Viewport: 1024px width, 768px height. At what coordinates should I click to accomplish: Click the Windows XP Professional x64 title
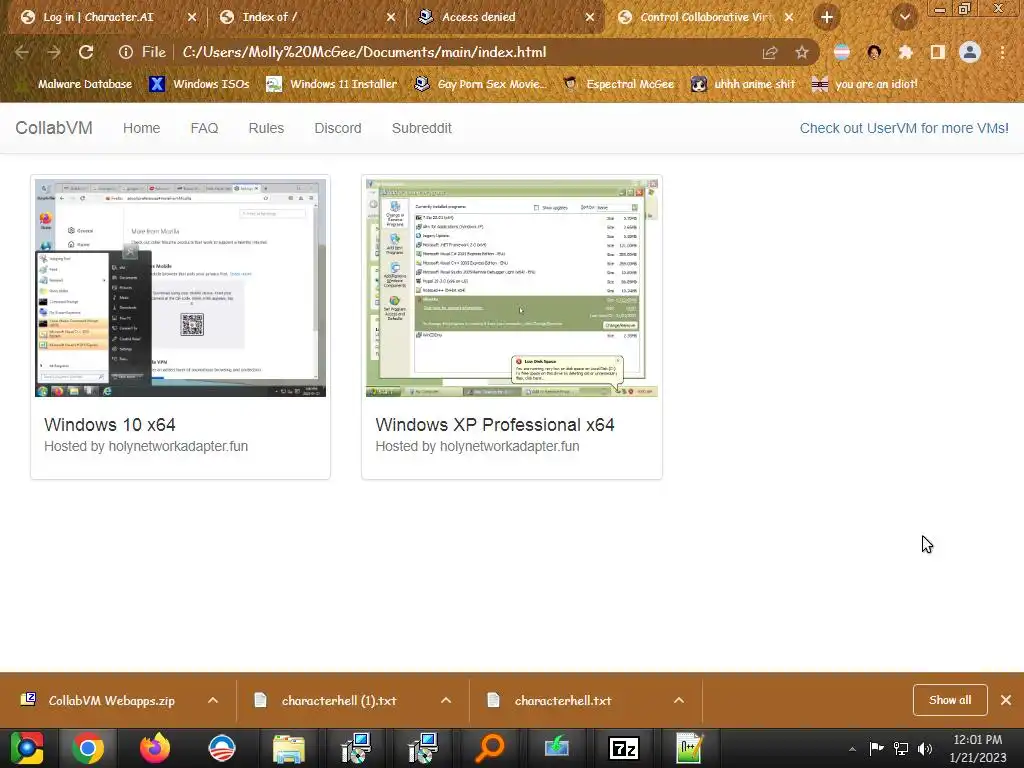495,424
